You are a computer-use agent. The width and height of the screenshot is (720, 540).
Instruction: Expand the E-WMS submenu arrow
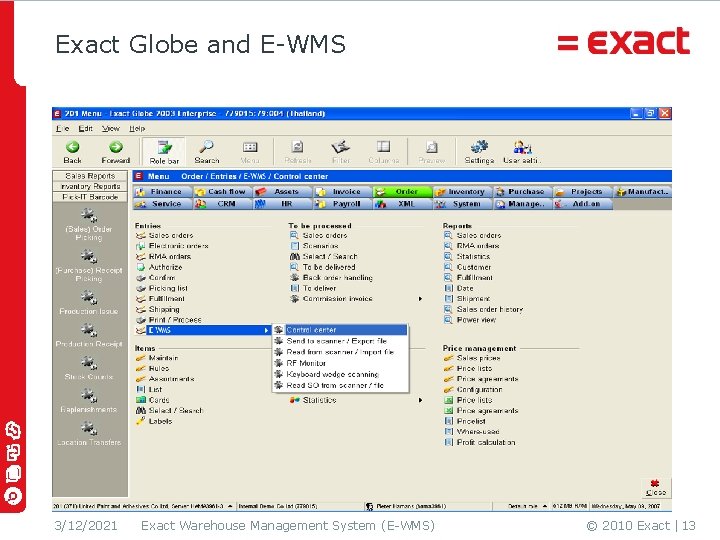[266, 330]
